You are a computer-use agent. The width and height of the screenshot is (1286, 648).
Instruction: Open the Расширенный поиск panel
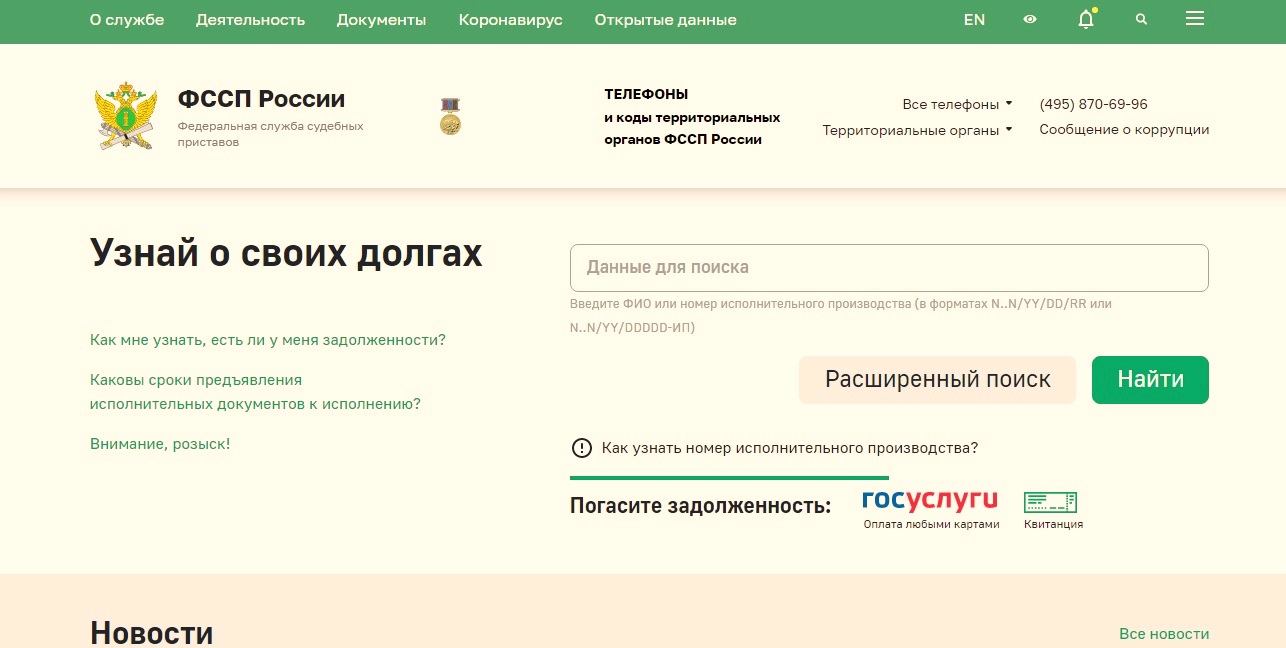pos(936,379)
